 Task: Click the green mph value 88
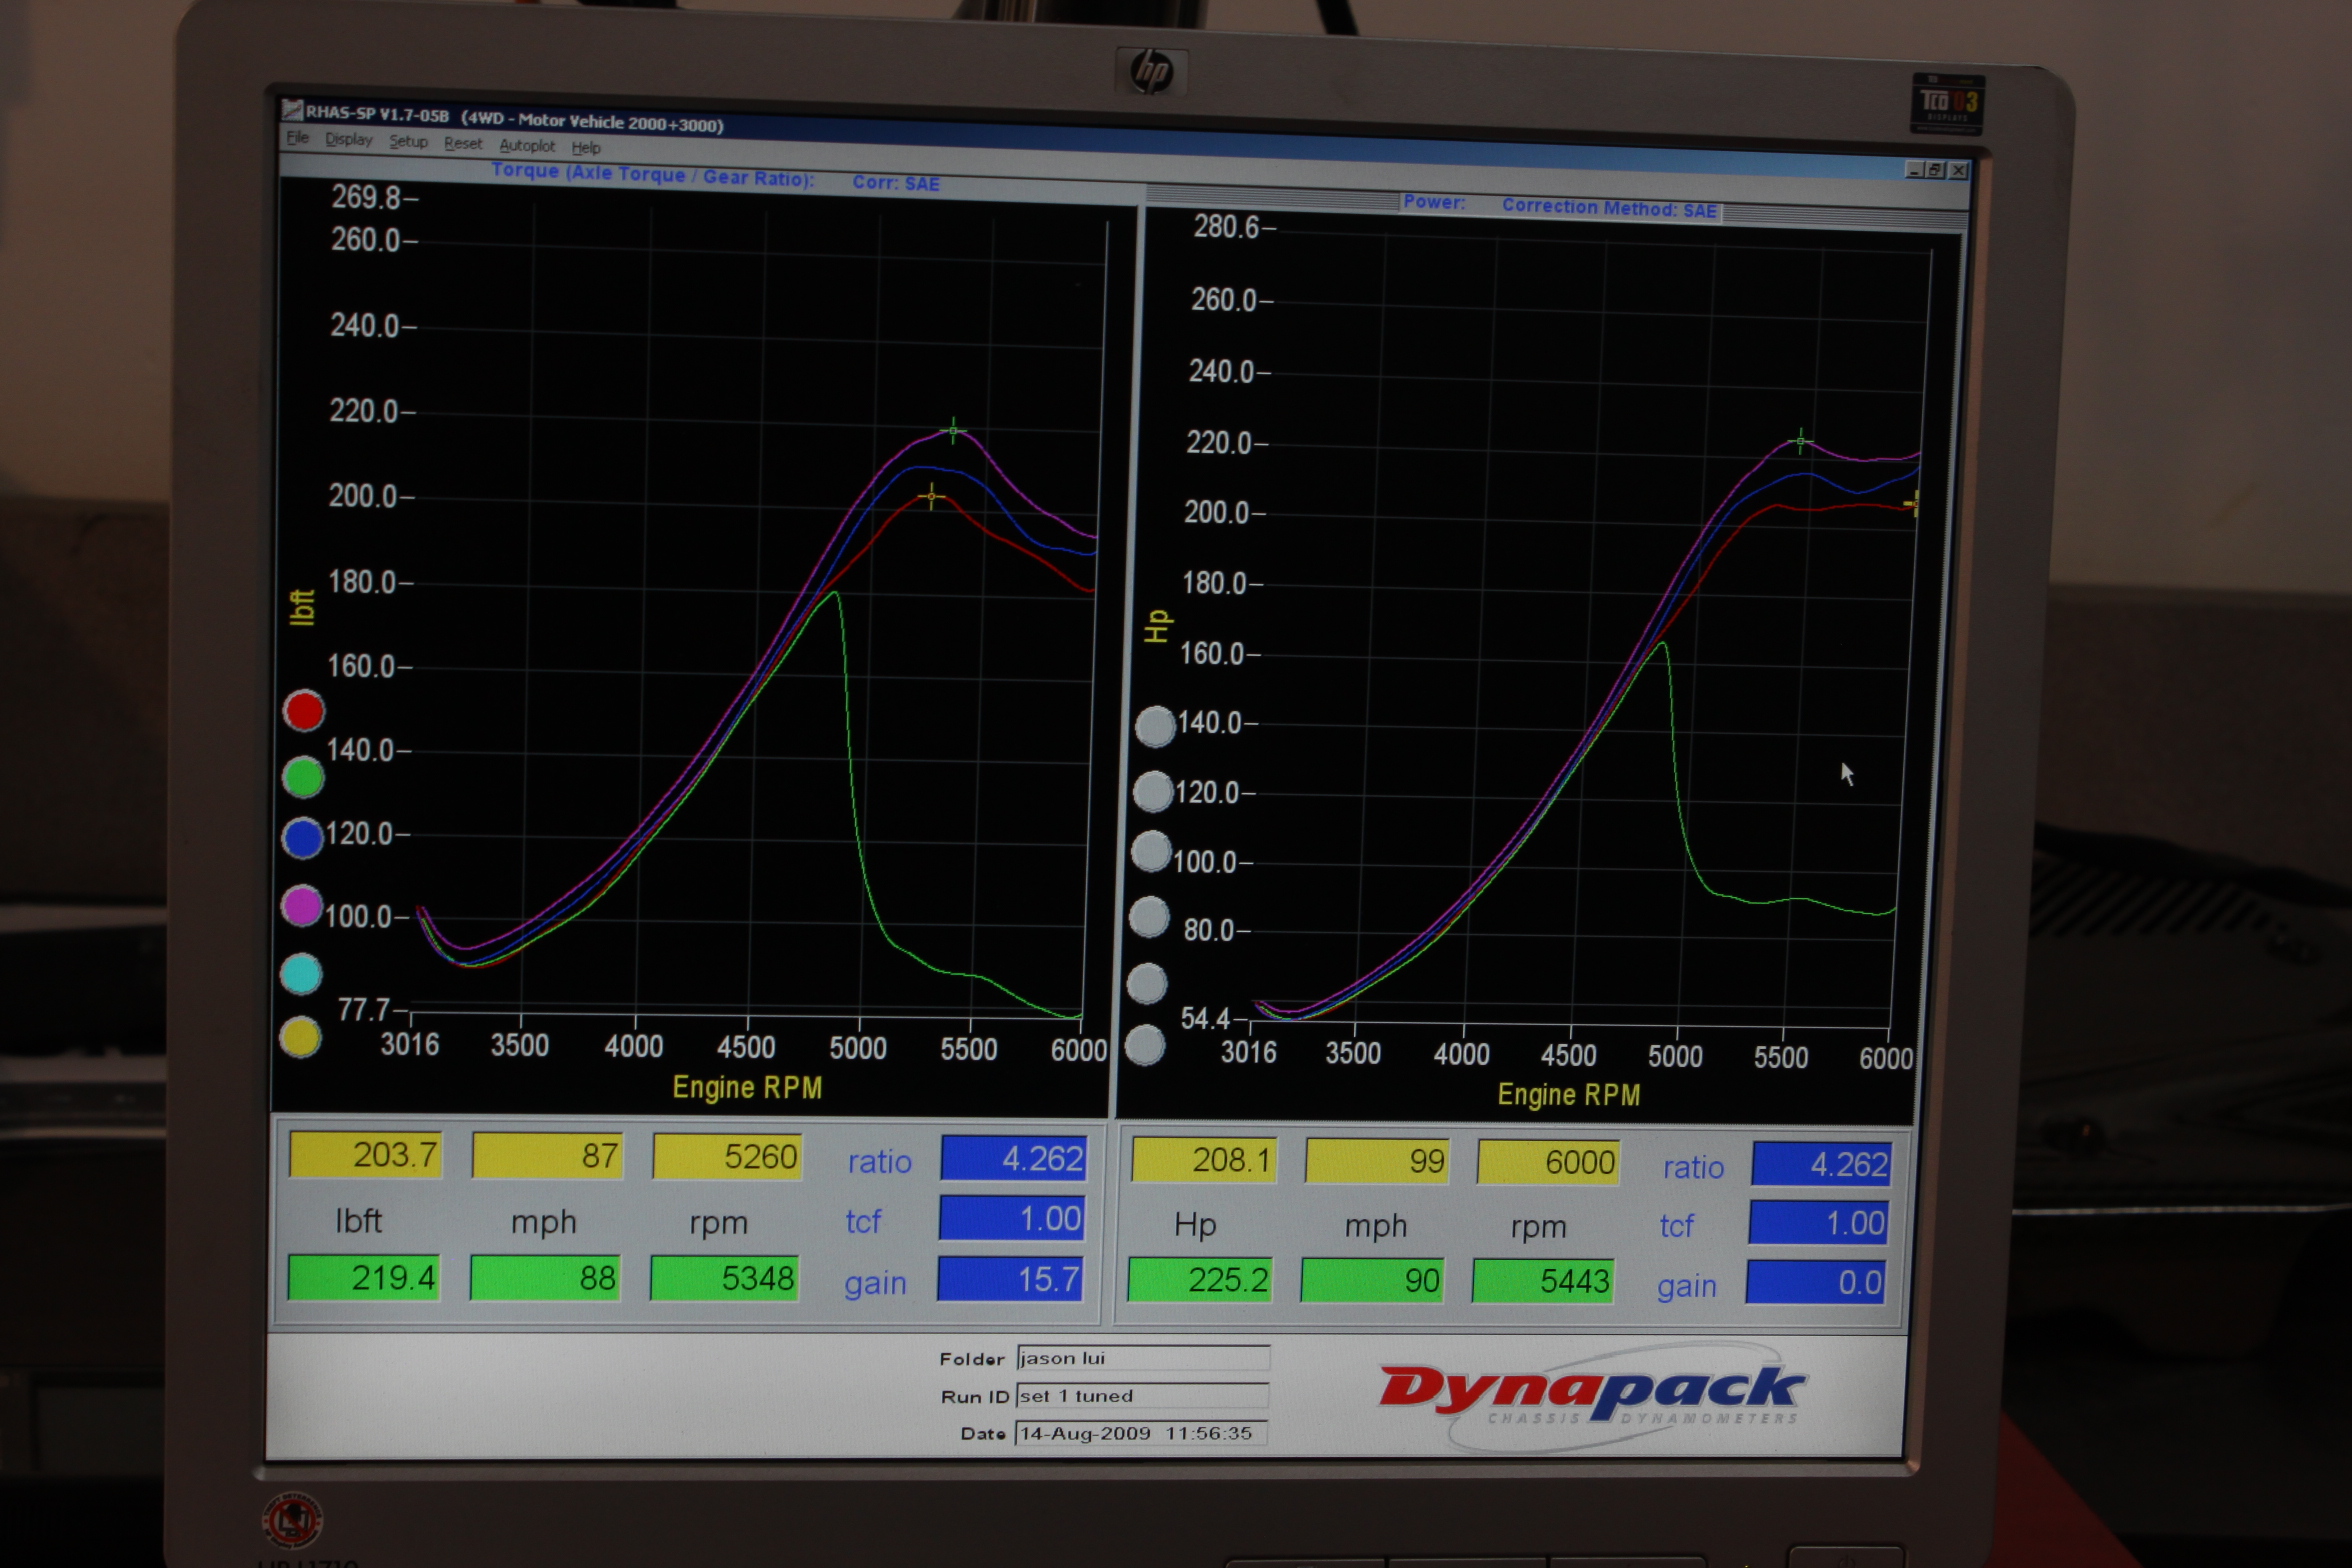545,1278
